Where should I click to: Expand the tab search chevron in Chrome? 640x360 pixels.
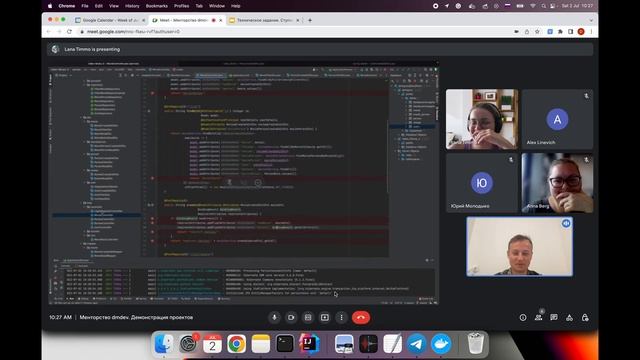click(591, 20)
